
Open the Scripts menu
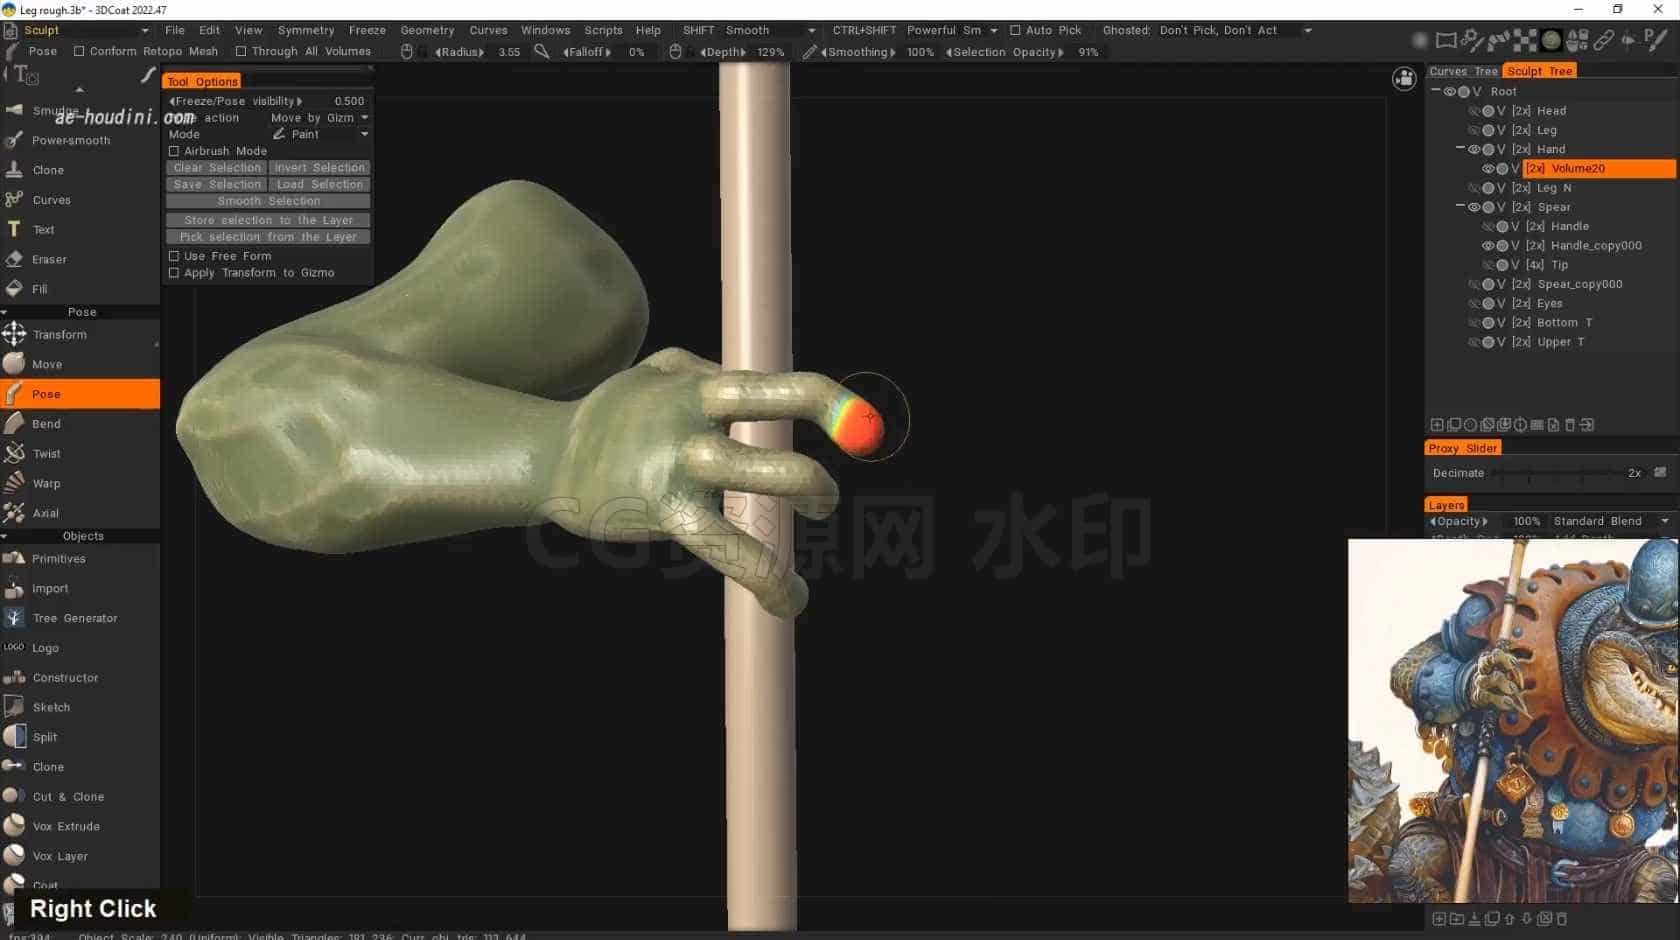pyautogui.click(x=603, y=31)
